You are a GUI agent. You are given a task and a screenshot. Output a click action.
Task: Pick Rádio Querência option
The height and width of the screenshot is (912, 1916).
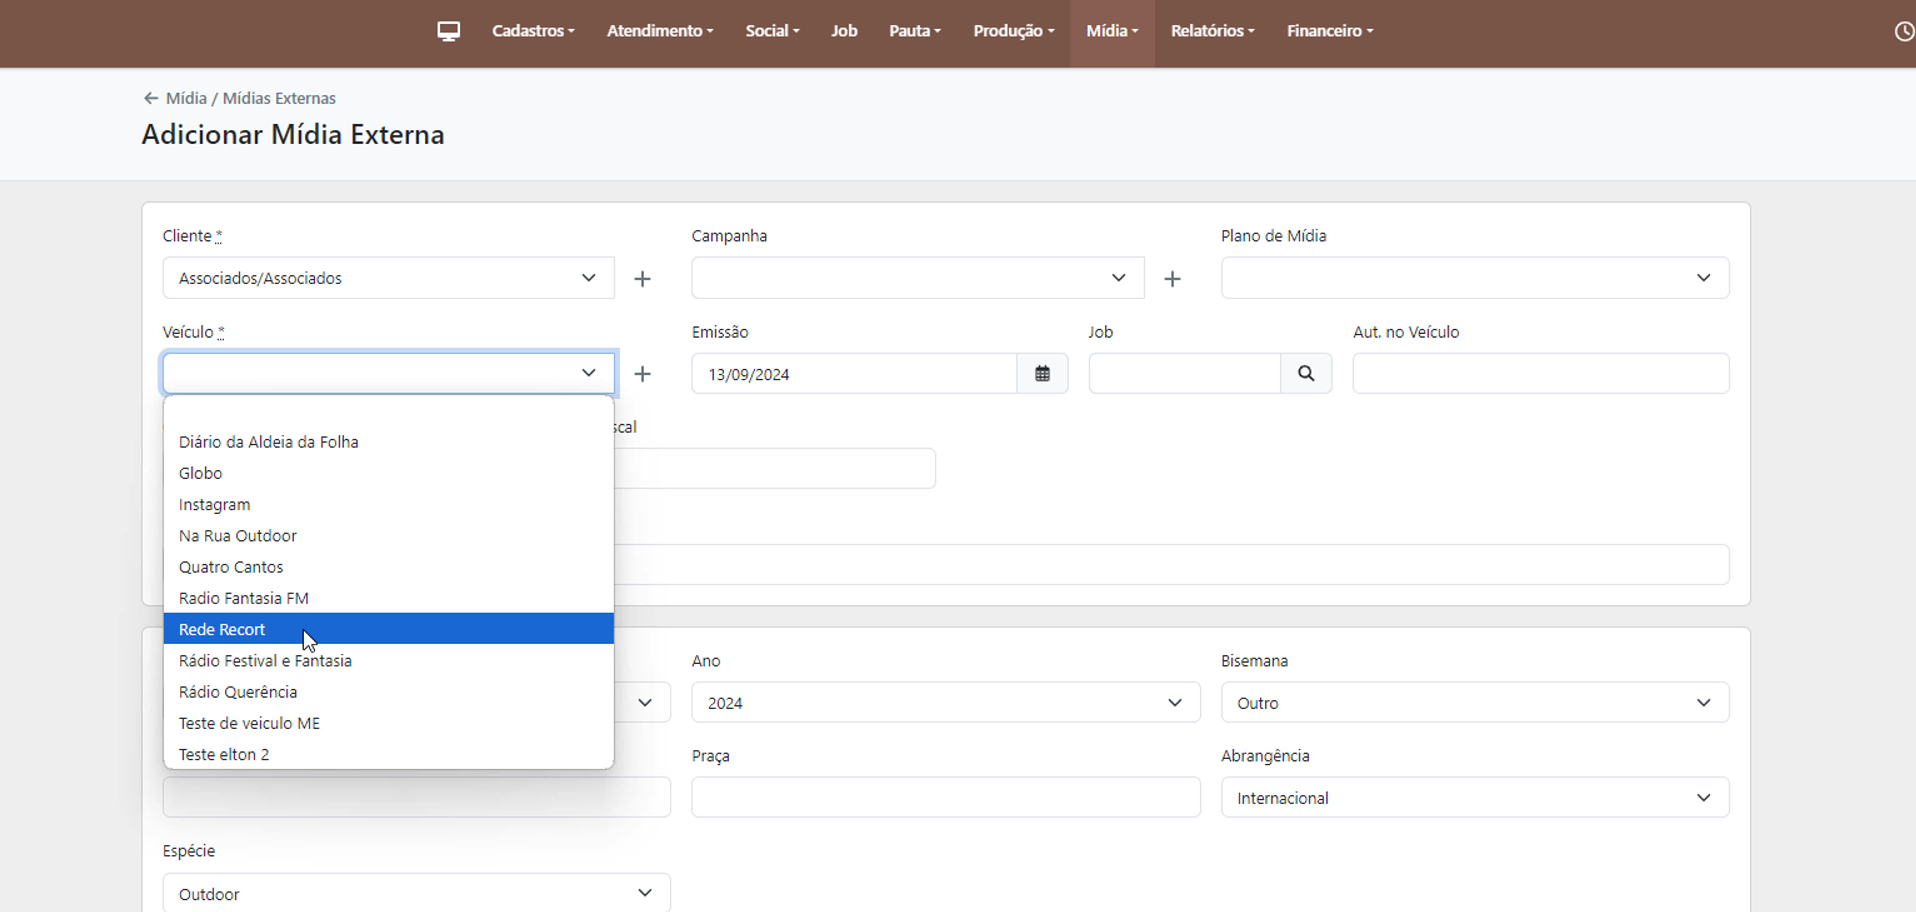coord(238,692)
